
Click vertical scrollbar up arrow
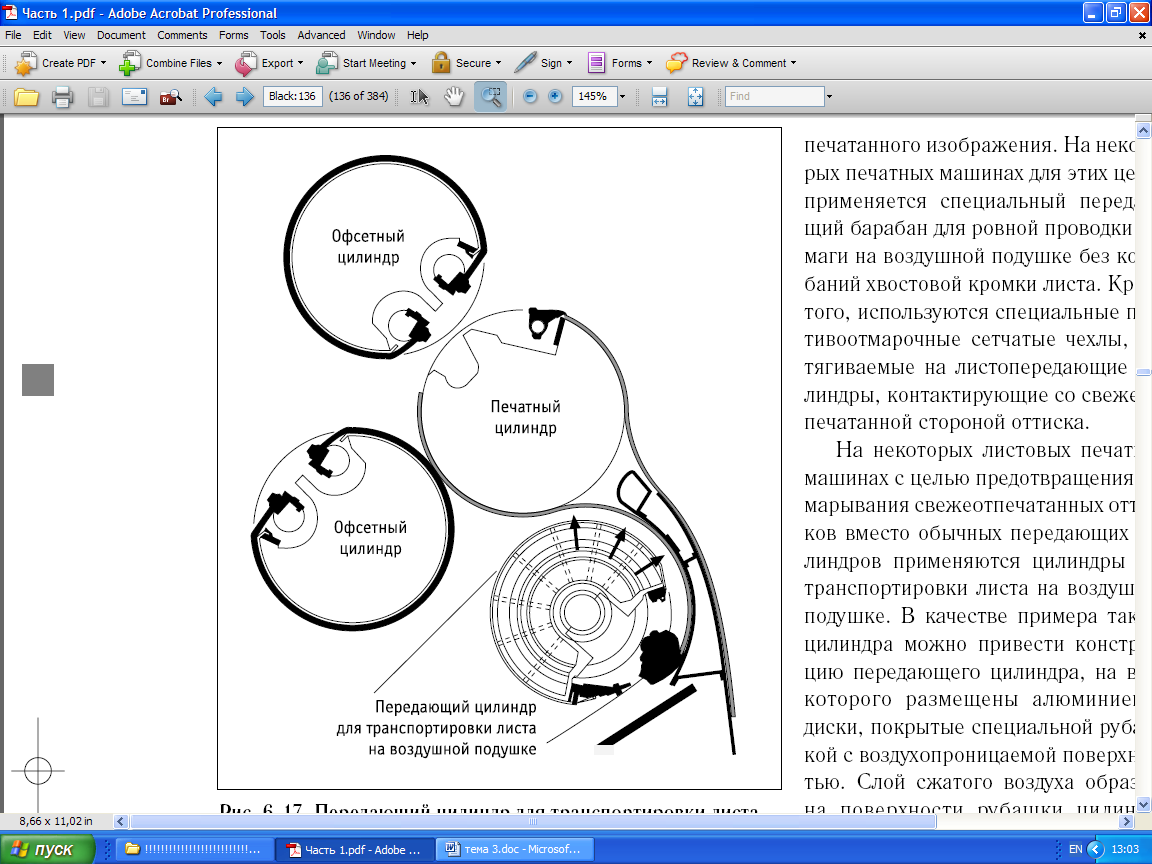pos(1143,131)
